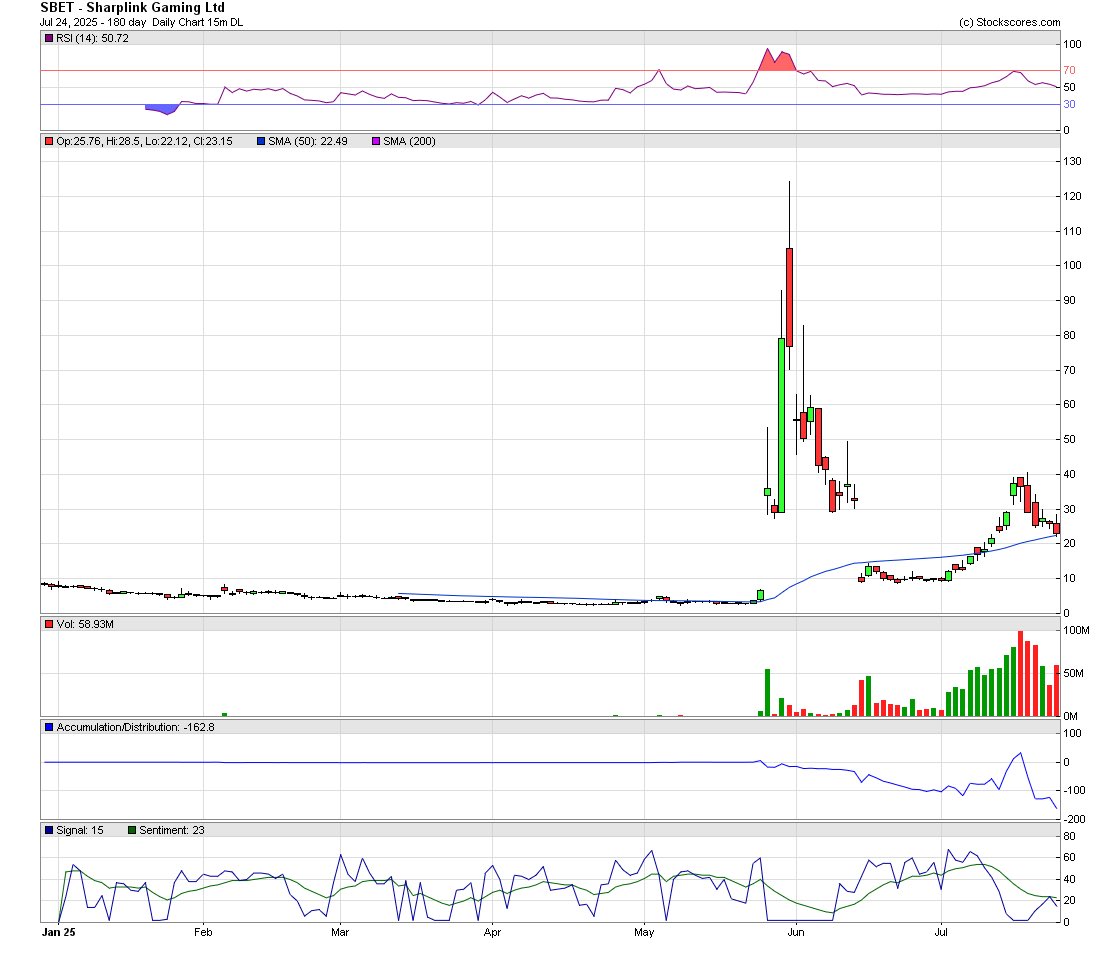The width and height of the screenshot is (1100, 953).
Task: Click the '120' price axis label
Action: [x=1073, y=196]
